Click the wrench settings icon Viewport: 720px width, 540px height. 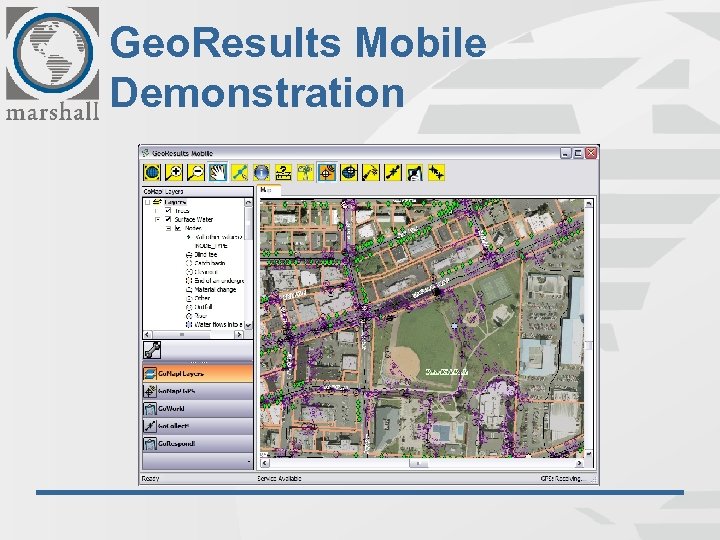[152, 350]
